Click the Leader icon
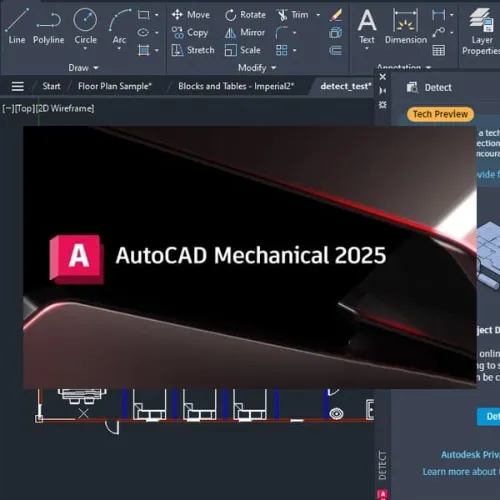The height and width of the screenshot is (500, 500). 438,32
